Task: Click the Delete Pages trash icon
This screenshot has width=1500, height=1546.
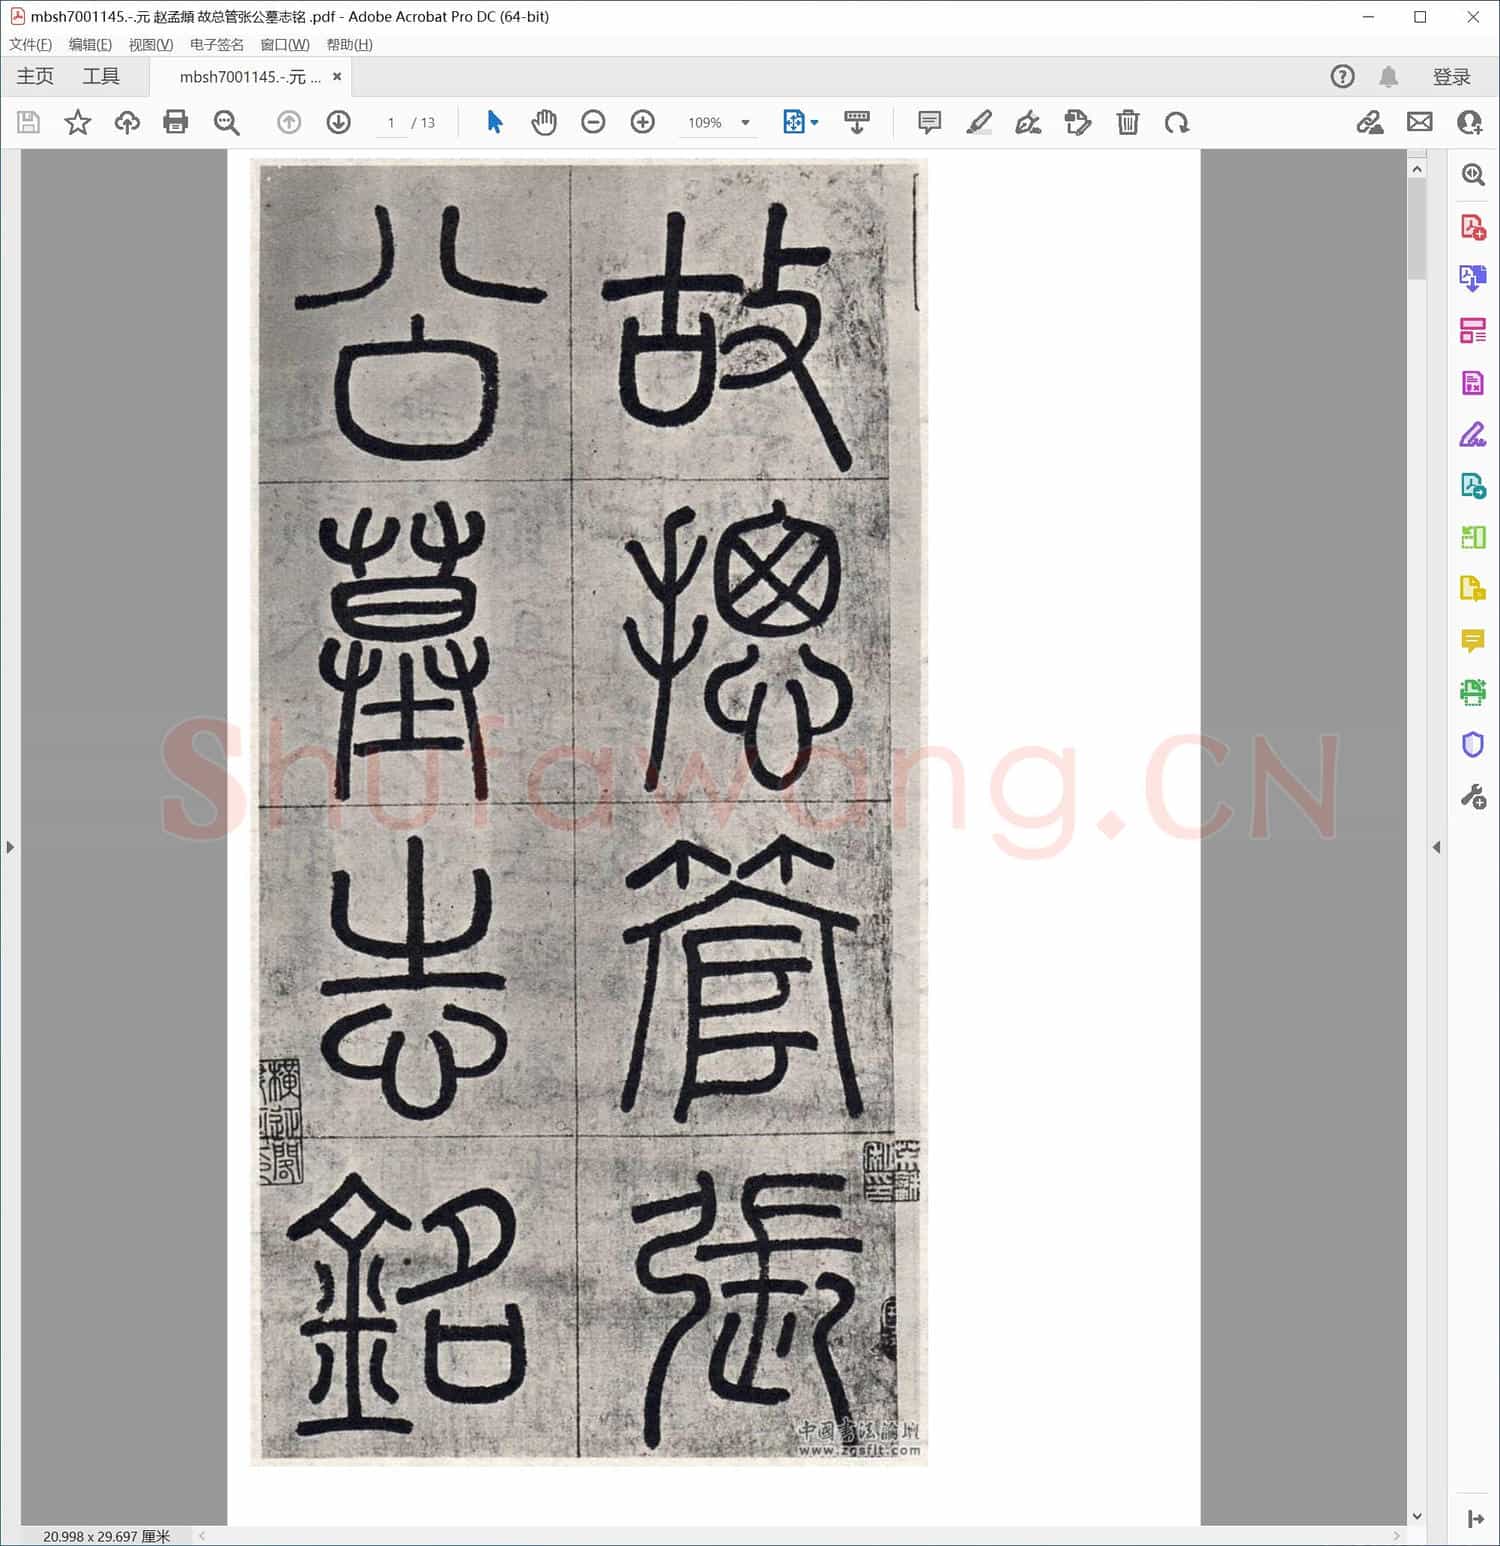Action: 1128,122
